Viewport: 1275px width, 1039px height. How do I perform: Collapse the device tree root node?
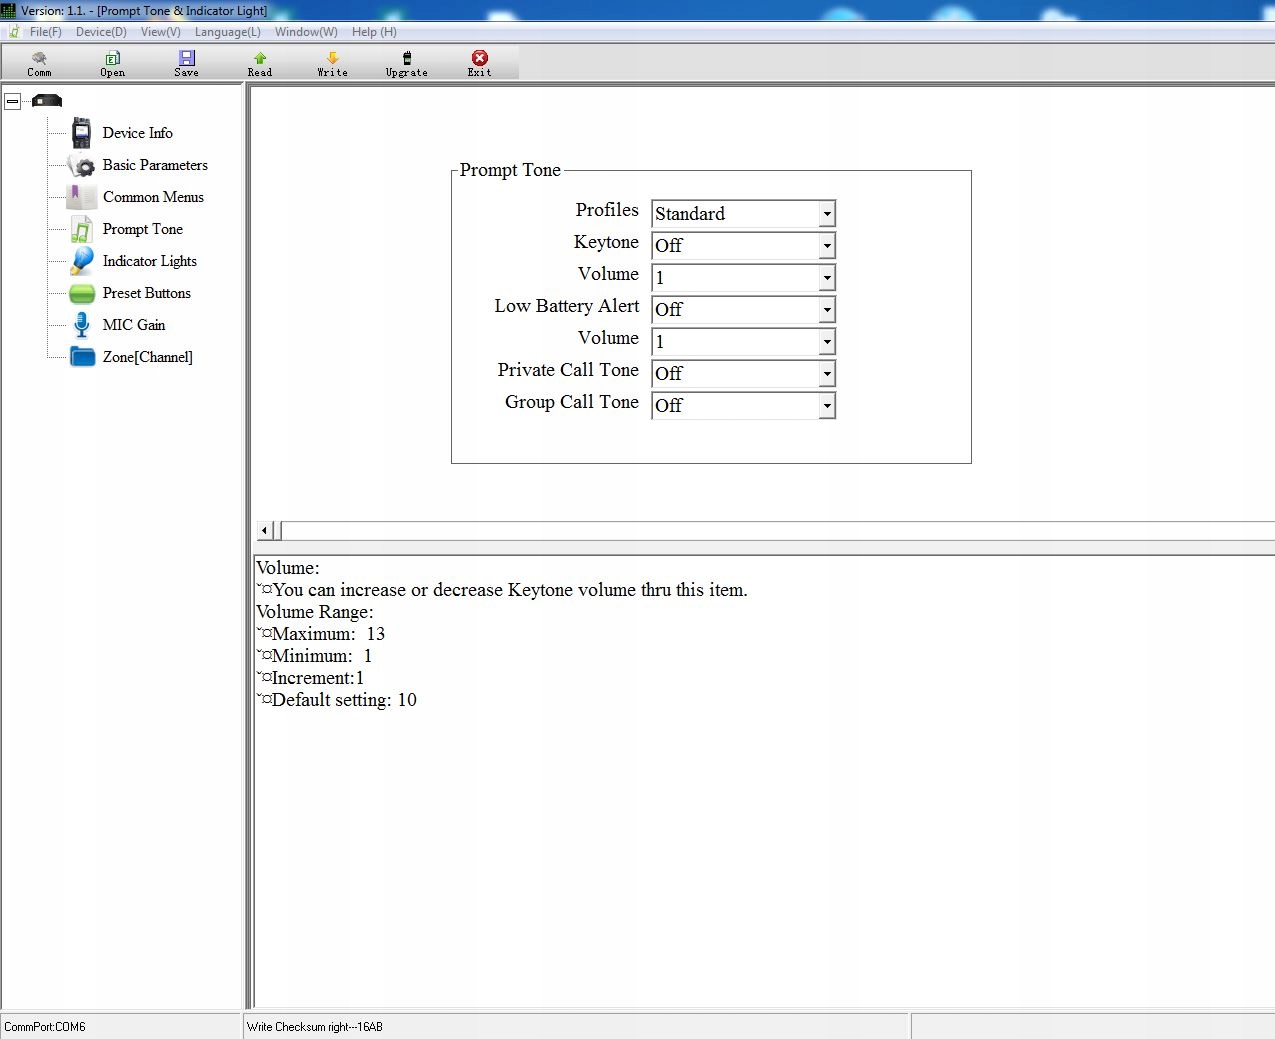click(12, 101)
